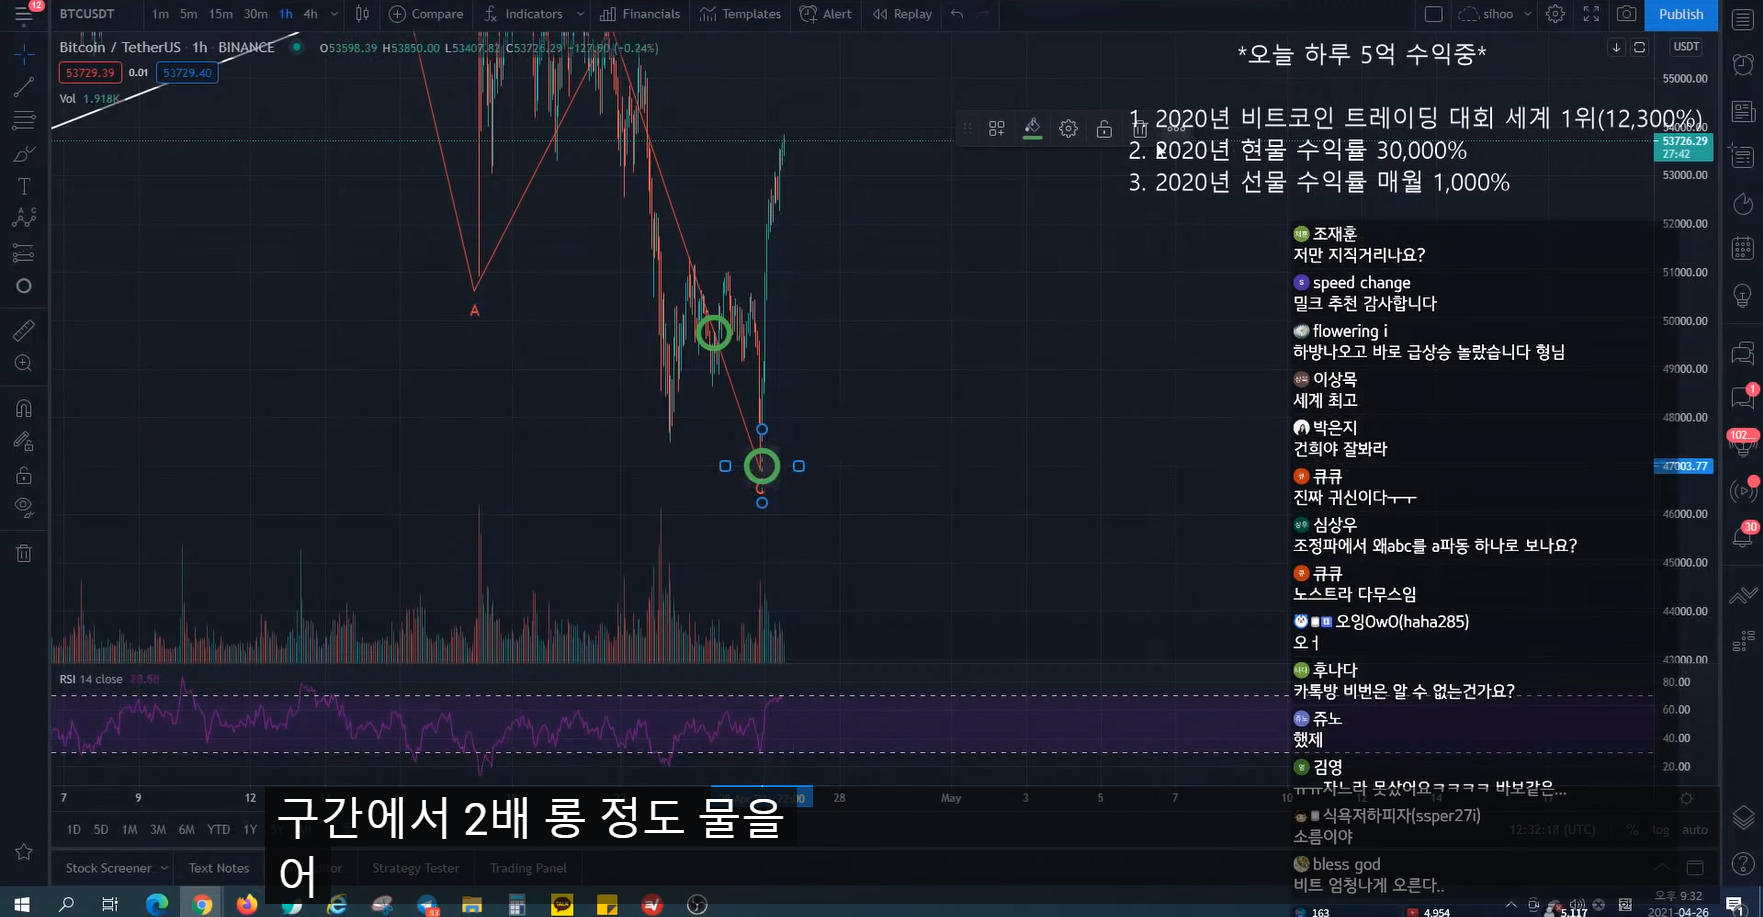The height and width of the screenshot is (917, 1763).
Task: Open the drawing's line color tool
Action: (1033, 128)
